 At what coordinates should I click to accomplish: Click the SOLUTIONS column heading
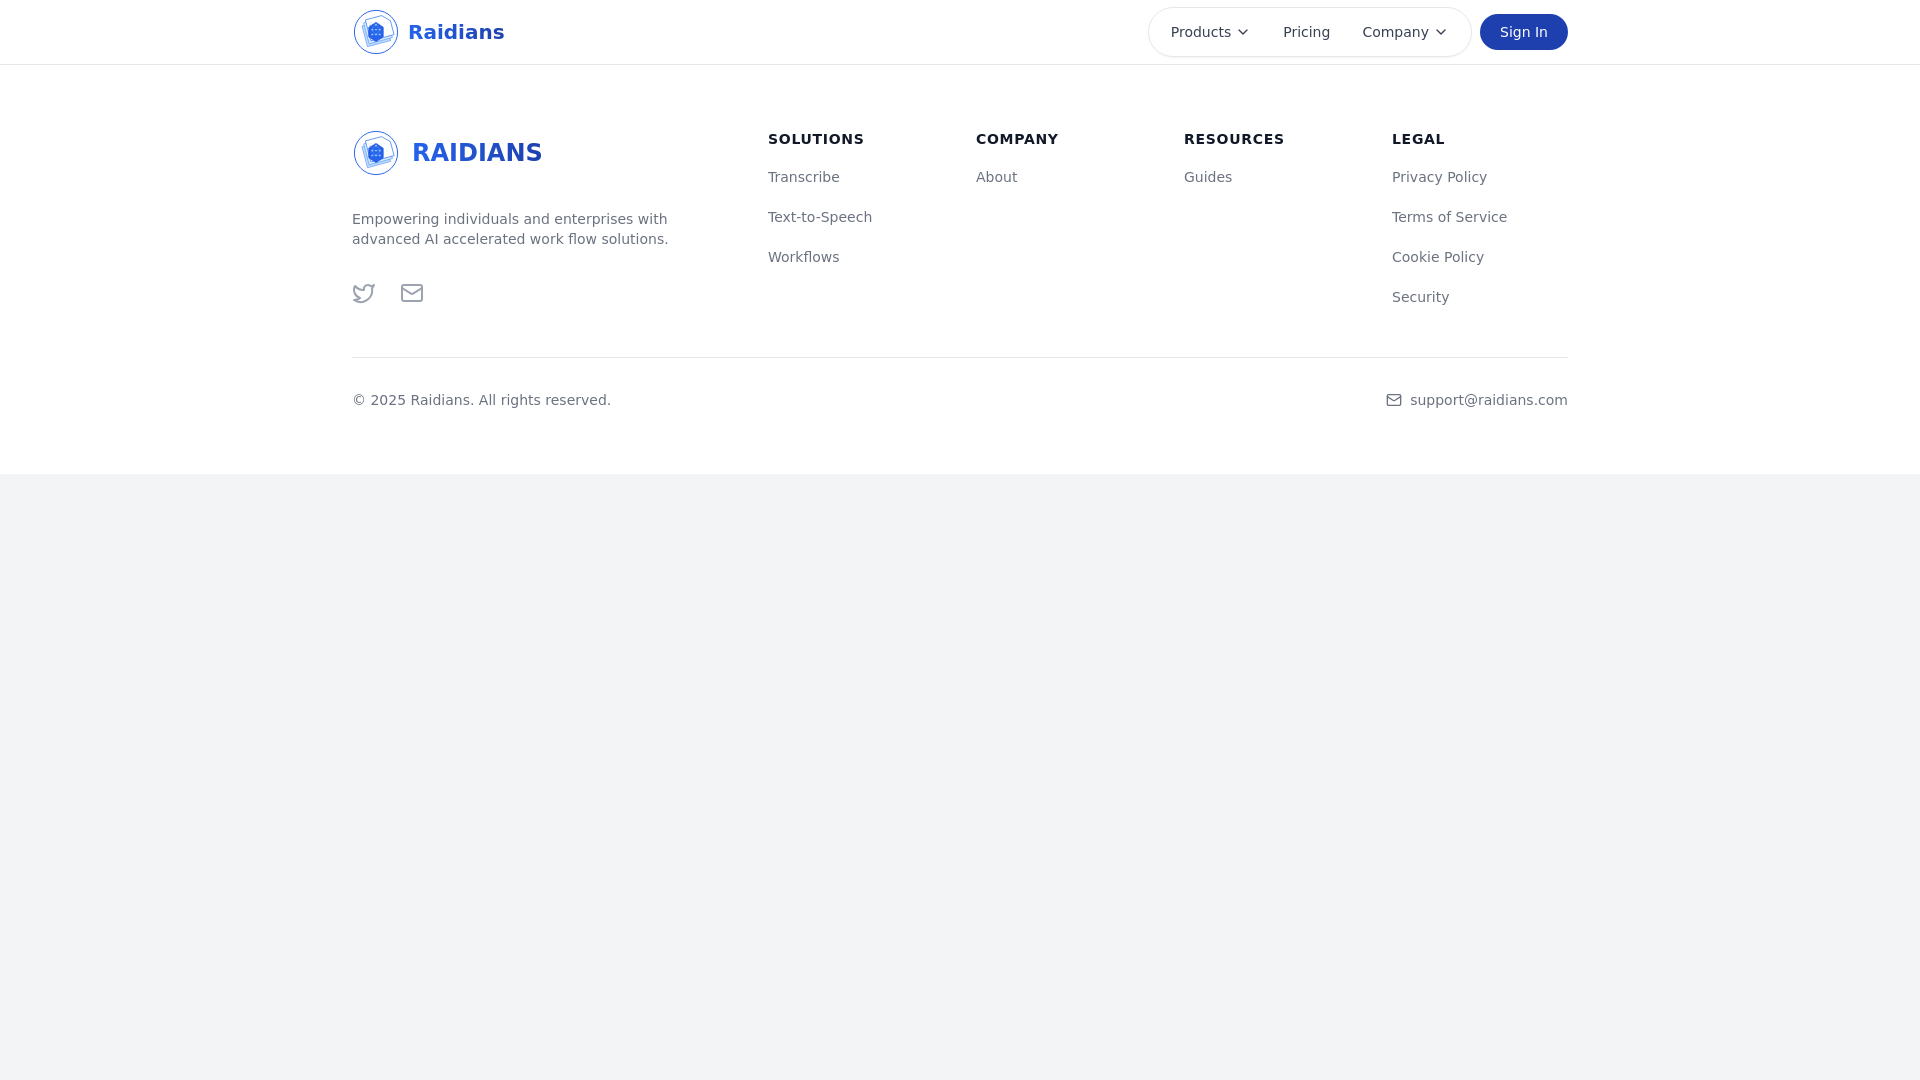[816, 139]
